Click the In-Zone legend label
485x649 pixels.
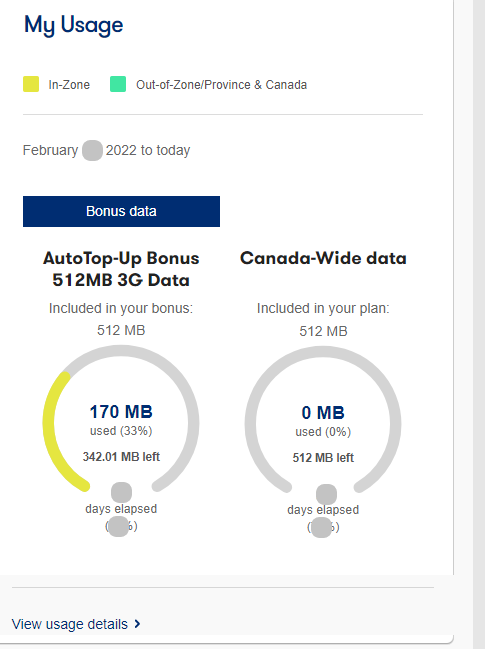tap(69, 84)
